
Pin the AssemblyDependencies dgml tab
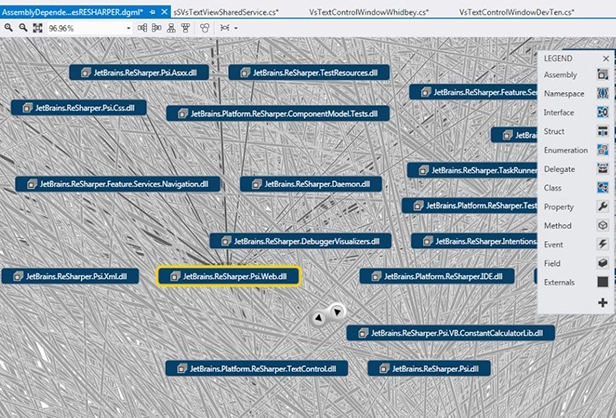click(x=152, y=12)
